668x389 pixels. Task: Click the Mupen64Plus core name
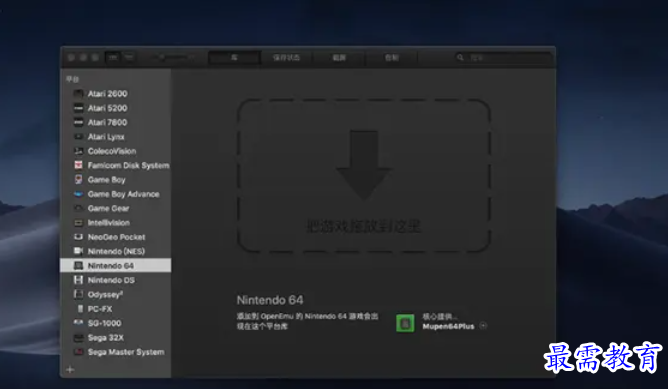448,326
